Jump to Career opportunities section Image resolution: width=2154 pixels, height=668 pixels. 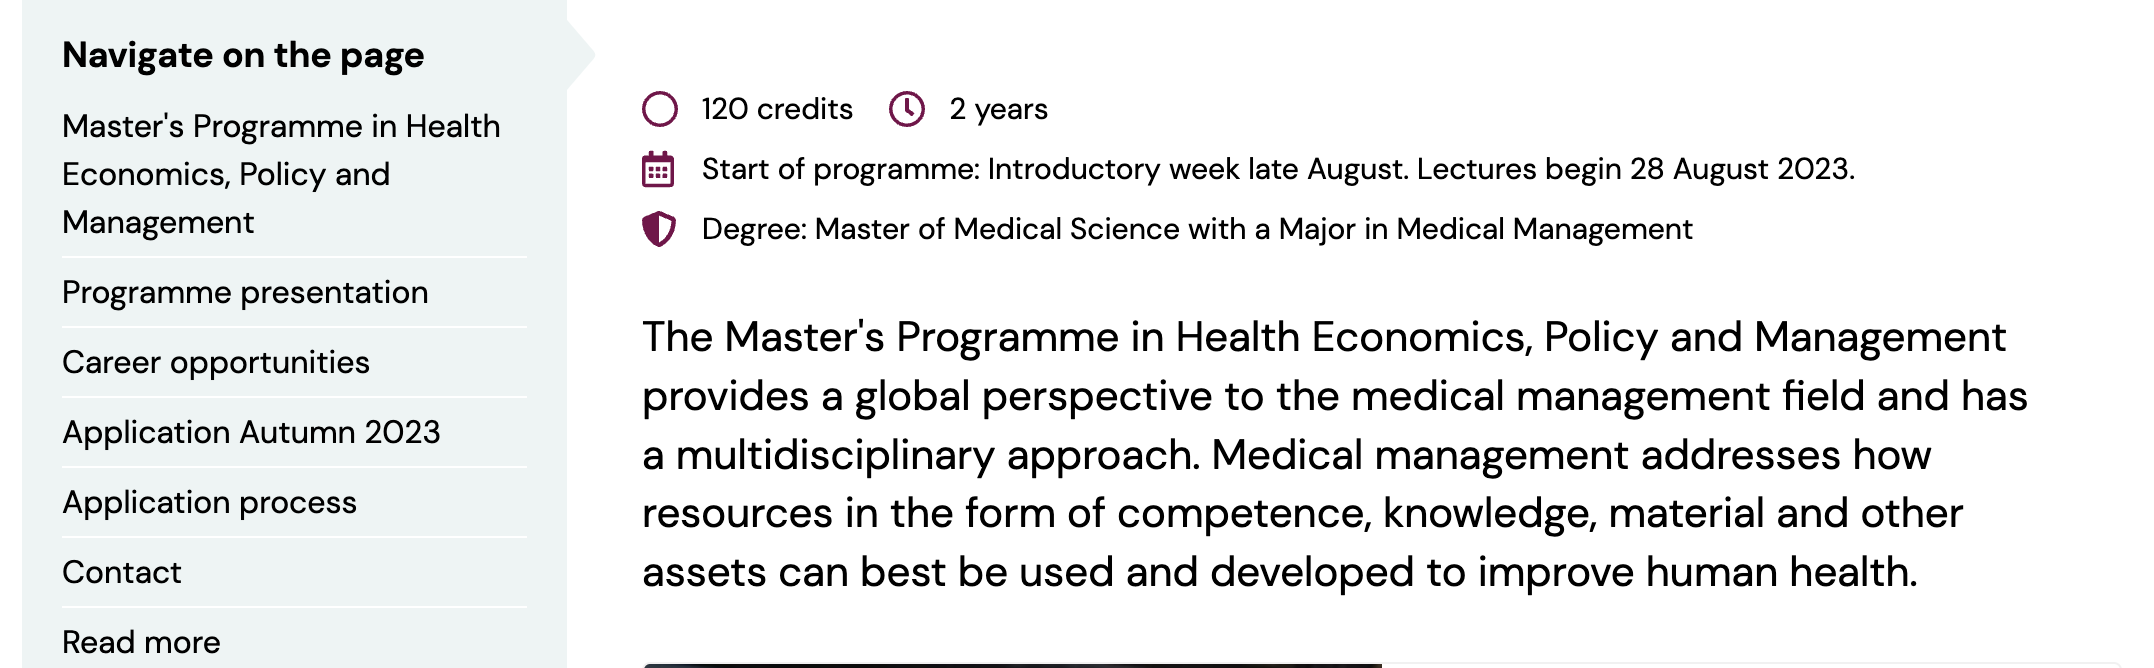click(216, 362)
